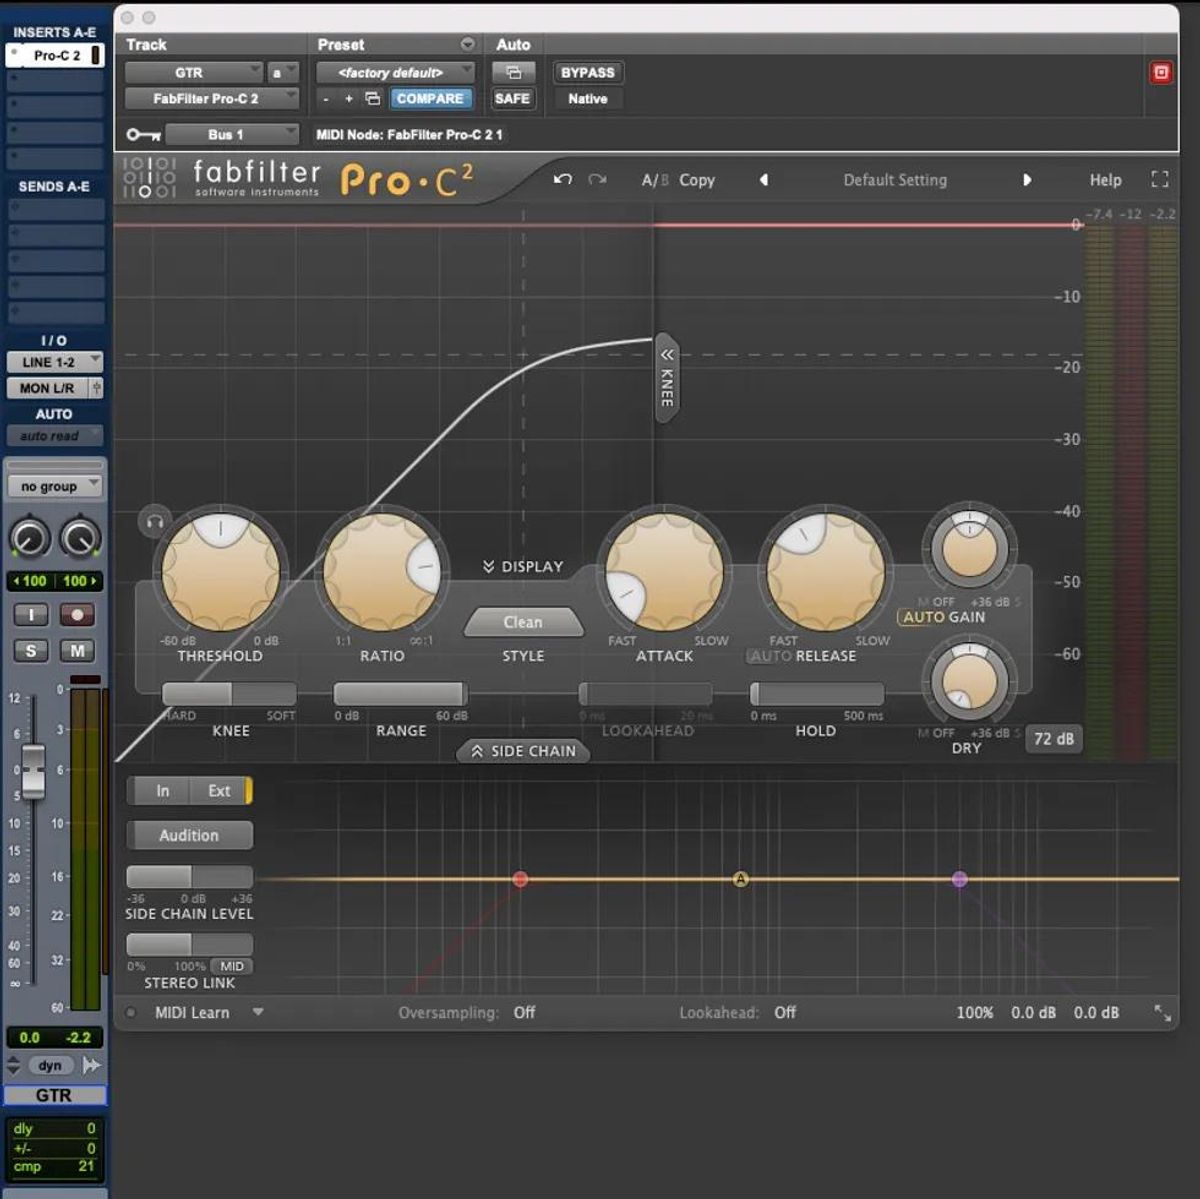This screenshot has height=1199, width=1200.
Task: Open the auto read automation dropdown
Action: 55,436
